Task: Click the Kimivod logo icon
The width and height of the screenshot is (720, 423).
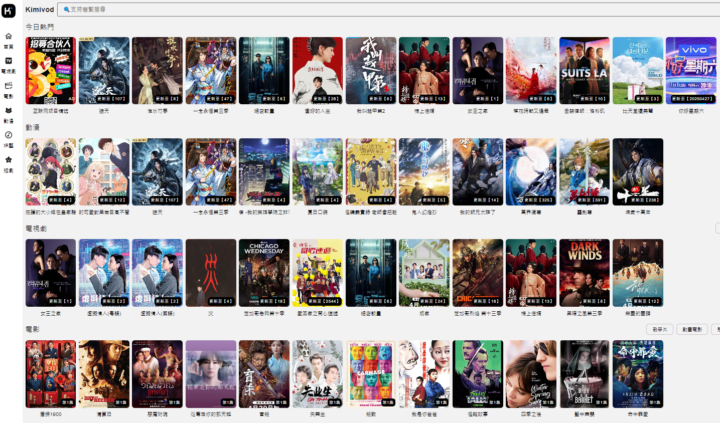Action: click(8, 9)
